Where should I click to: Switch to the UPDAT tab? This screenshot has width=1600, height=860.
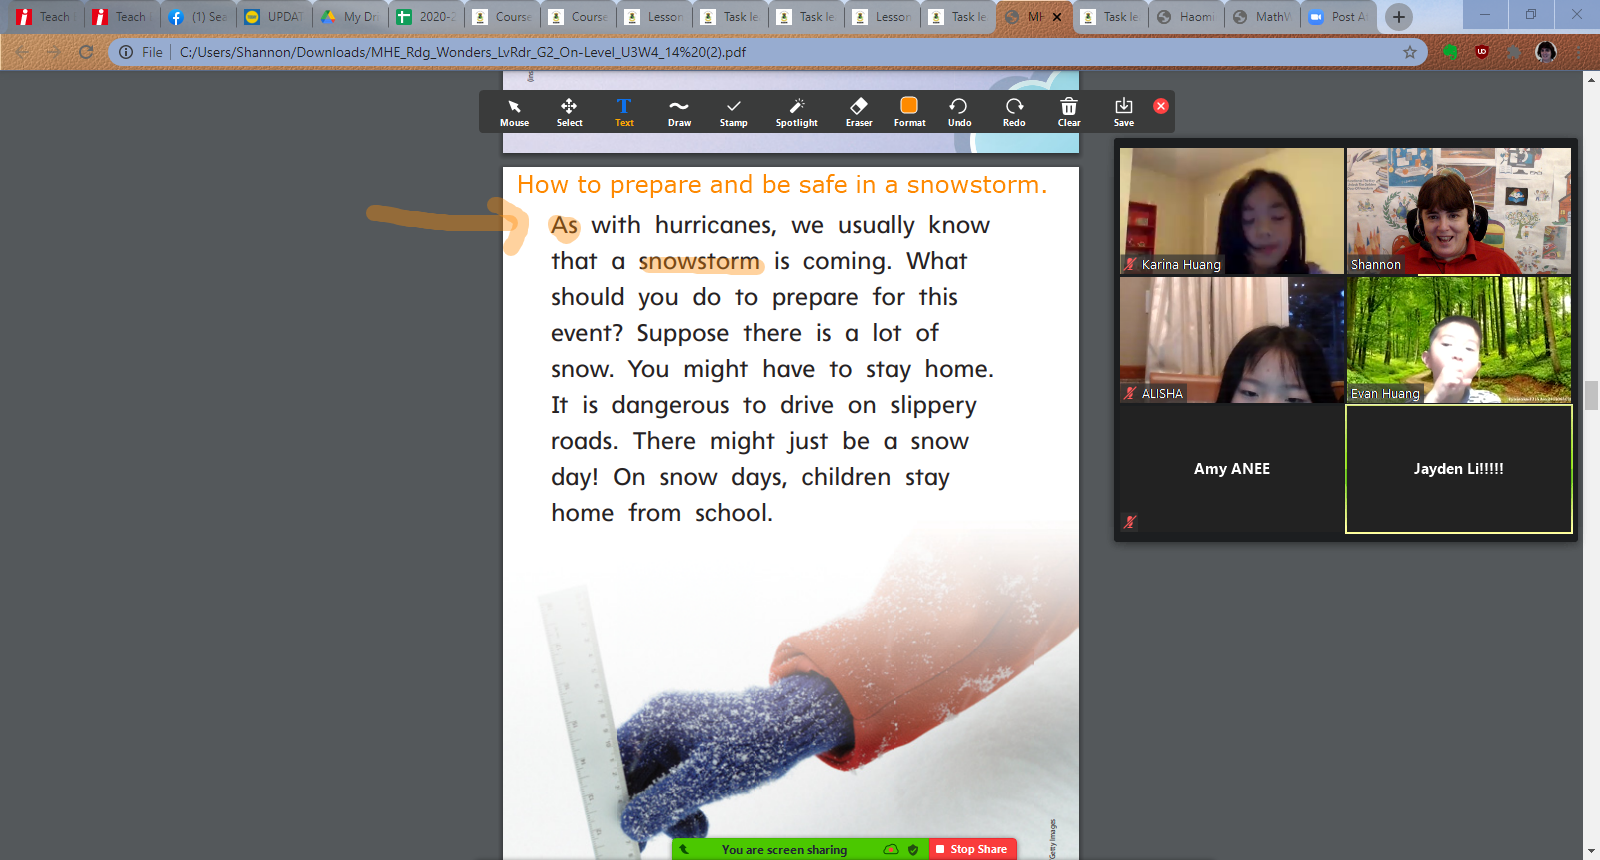pos(274,16)
